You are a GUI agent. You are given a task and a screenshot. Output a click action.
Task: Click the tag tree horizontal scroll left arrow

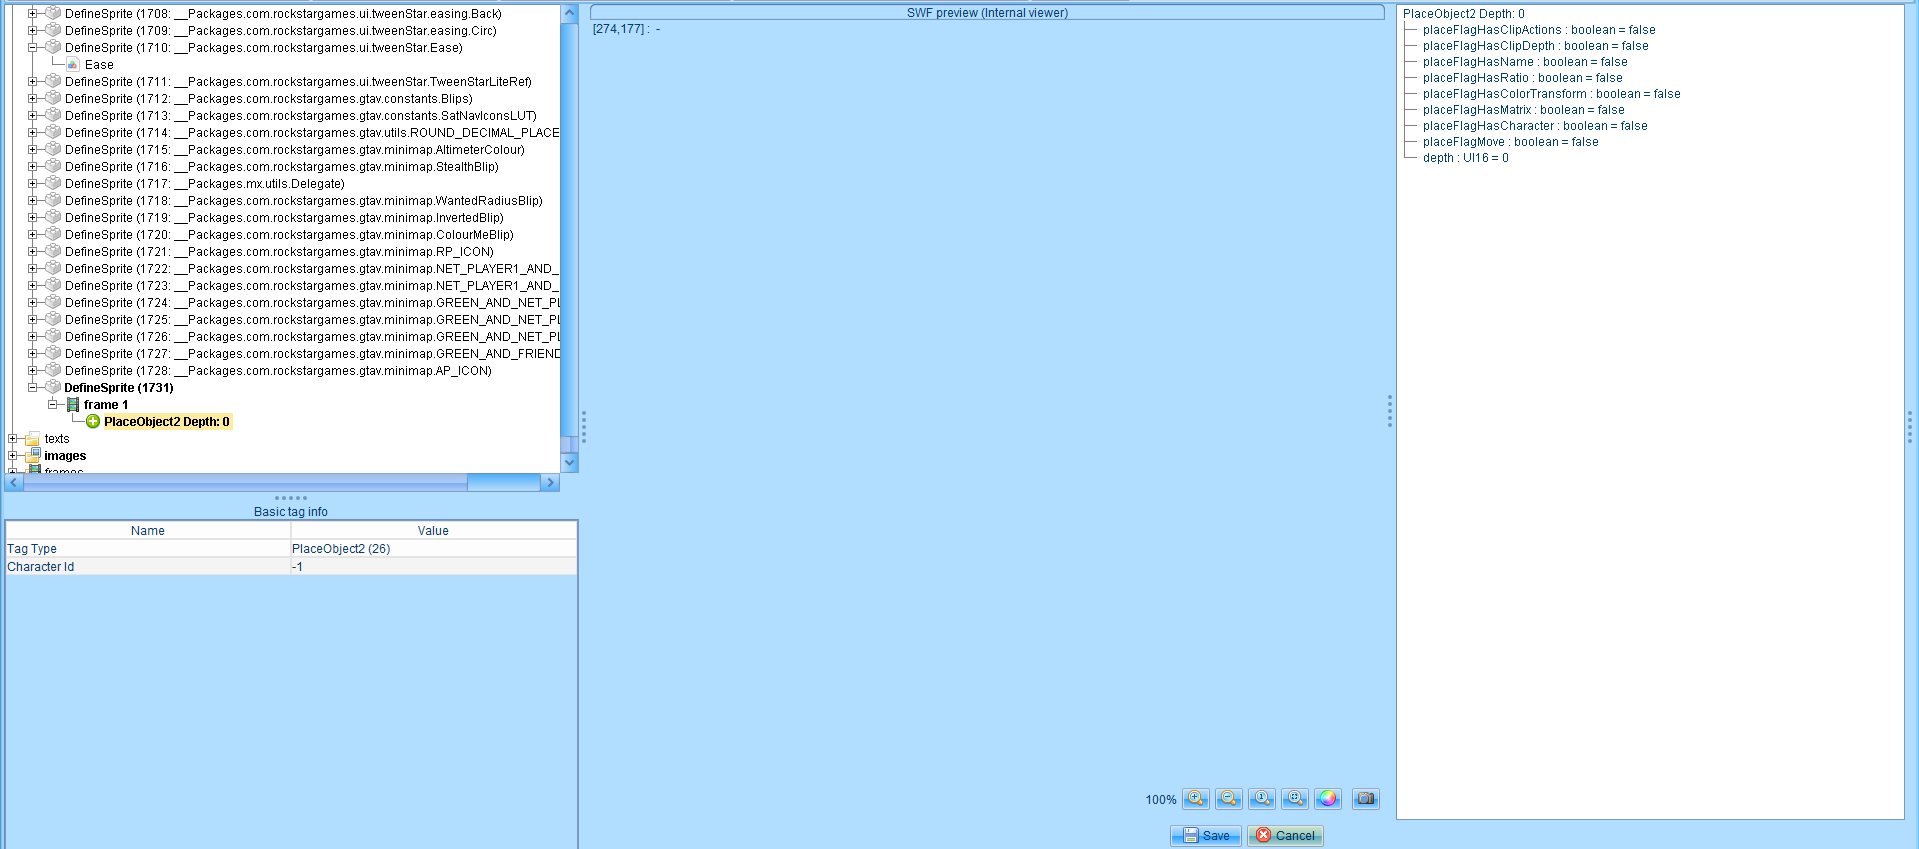(14, 483)
